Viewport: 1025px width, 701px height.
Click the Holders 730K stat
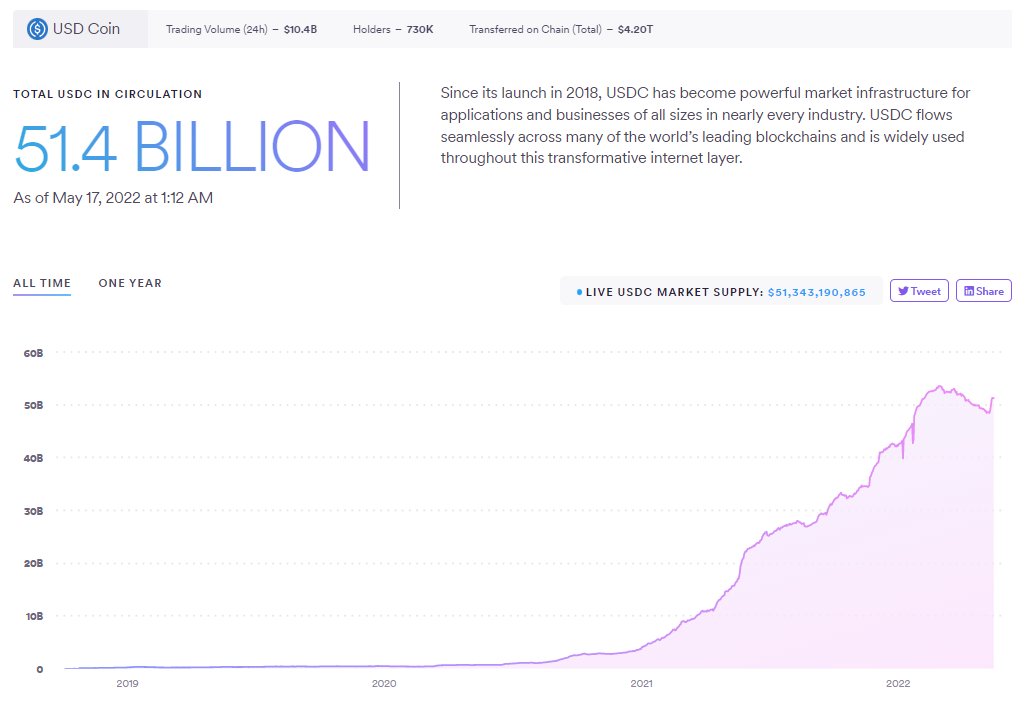(393, 29)
